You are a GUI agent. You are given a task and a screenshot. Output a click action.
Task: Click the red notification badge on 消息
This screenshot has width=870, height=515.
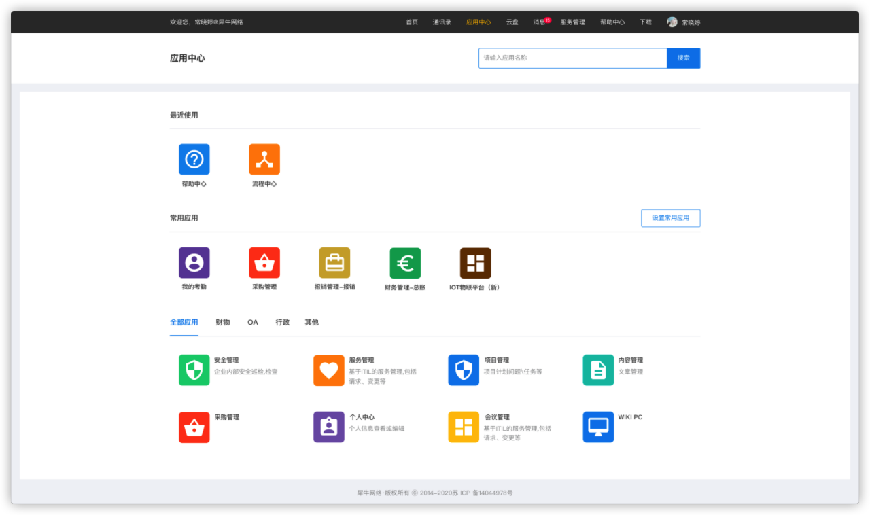point(548,19)
